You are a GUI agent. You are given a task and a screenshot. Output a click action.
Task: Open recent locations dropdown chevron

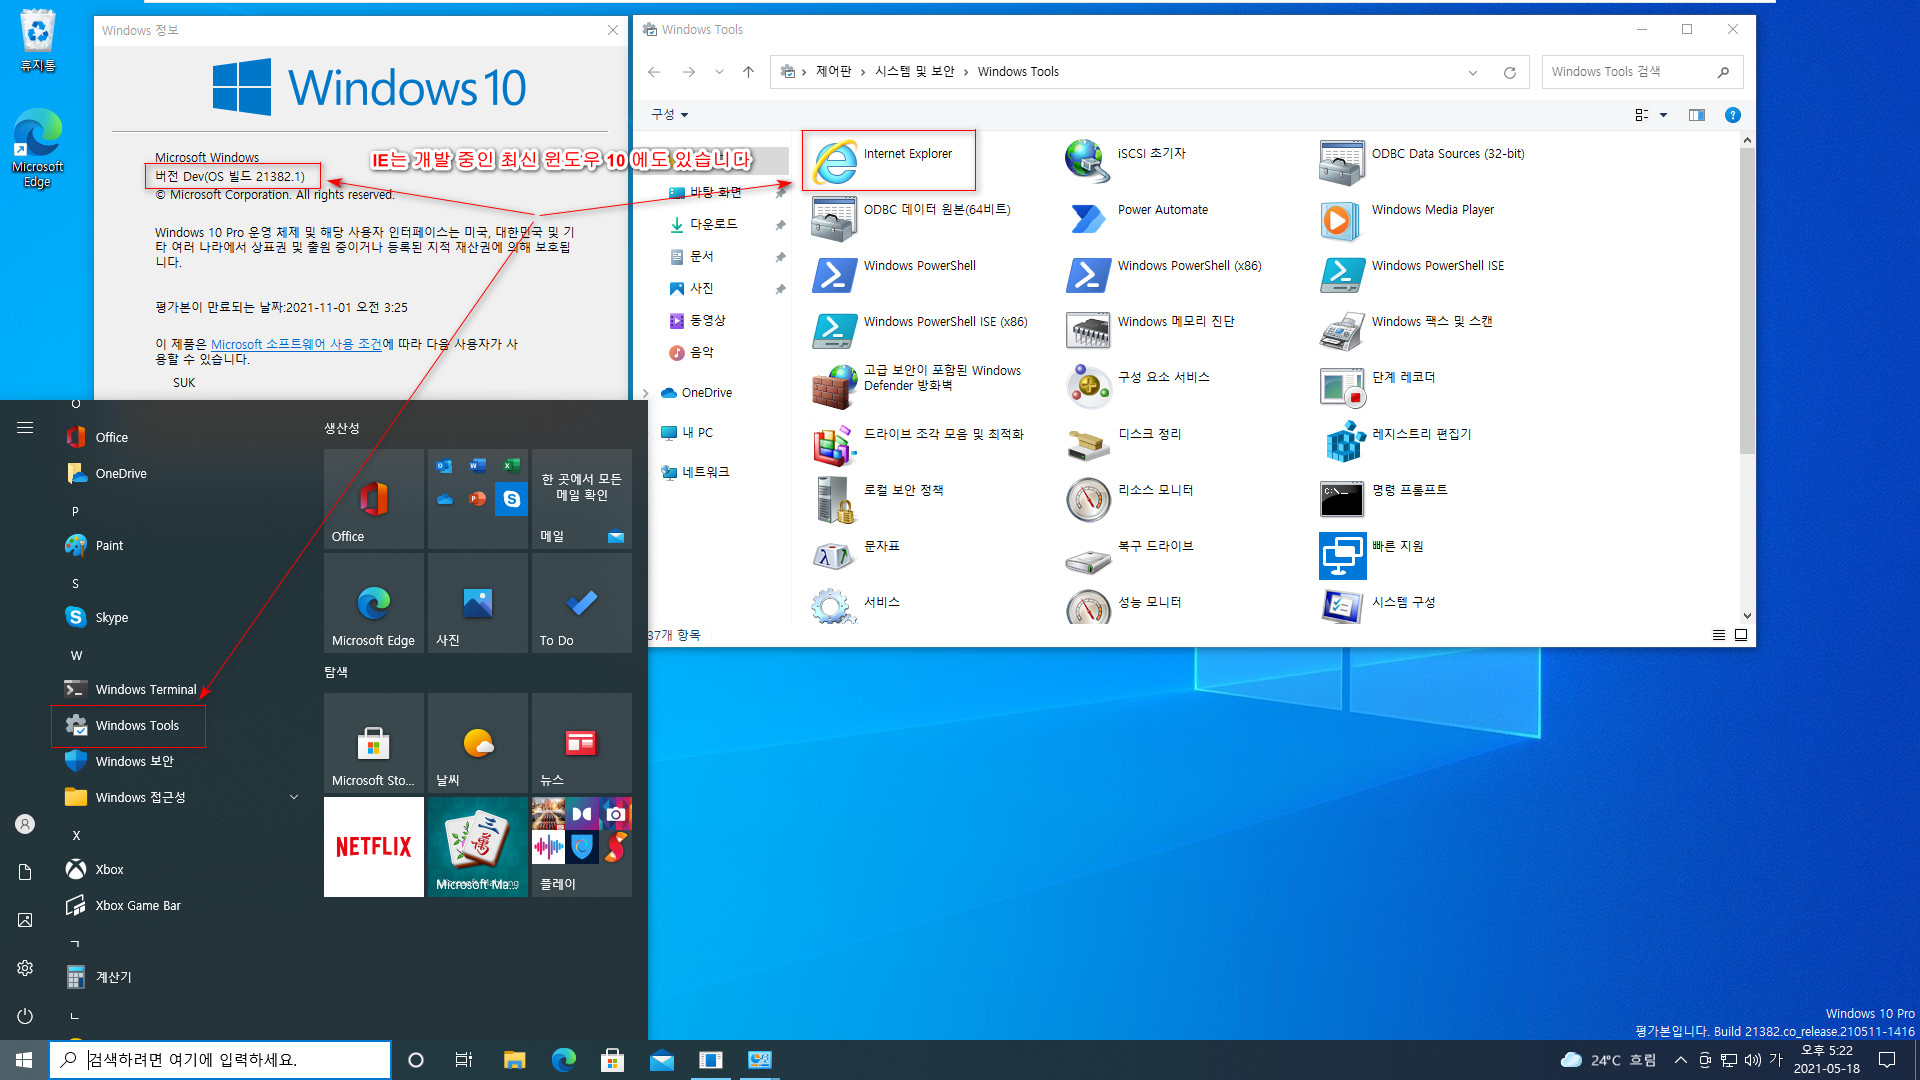[x=719, y=72]
